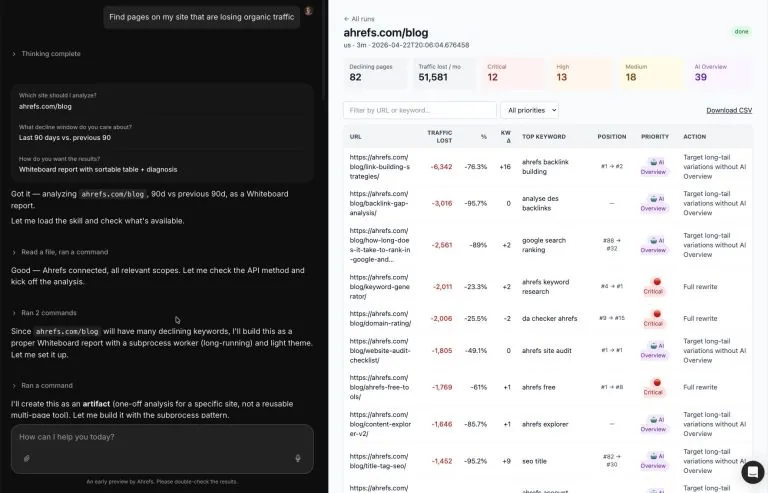The height and width of the screenshot is (493, 768).
Task: Click the Critical badge for keyword-generator row
Action: (x=653, y=287)
